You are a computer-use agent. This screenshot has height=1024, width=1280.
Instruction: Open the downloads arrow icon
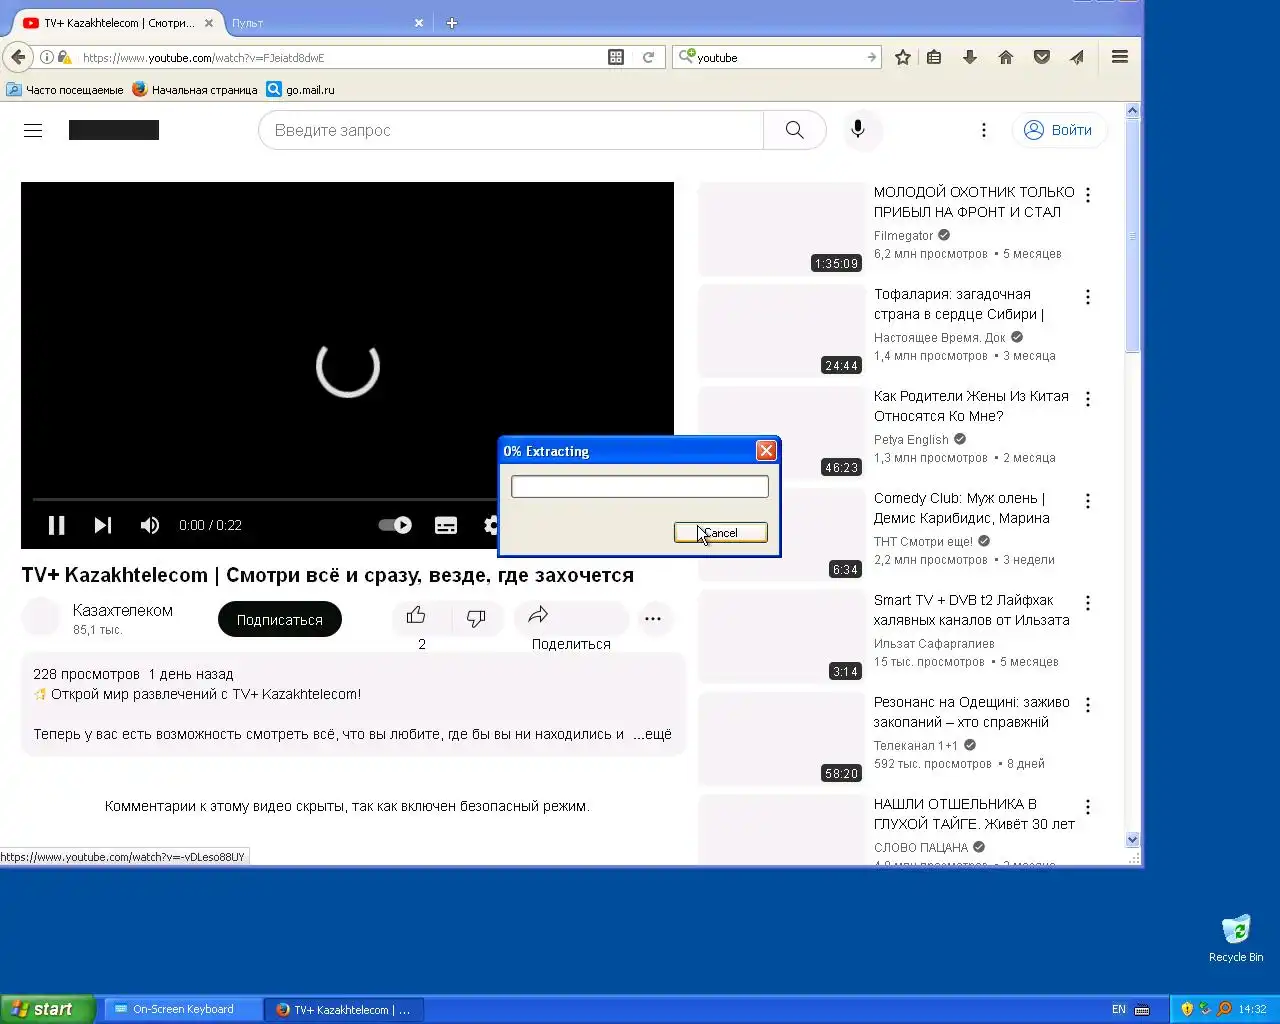(970, 57)
